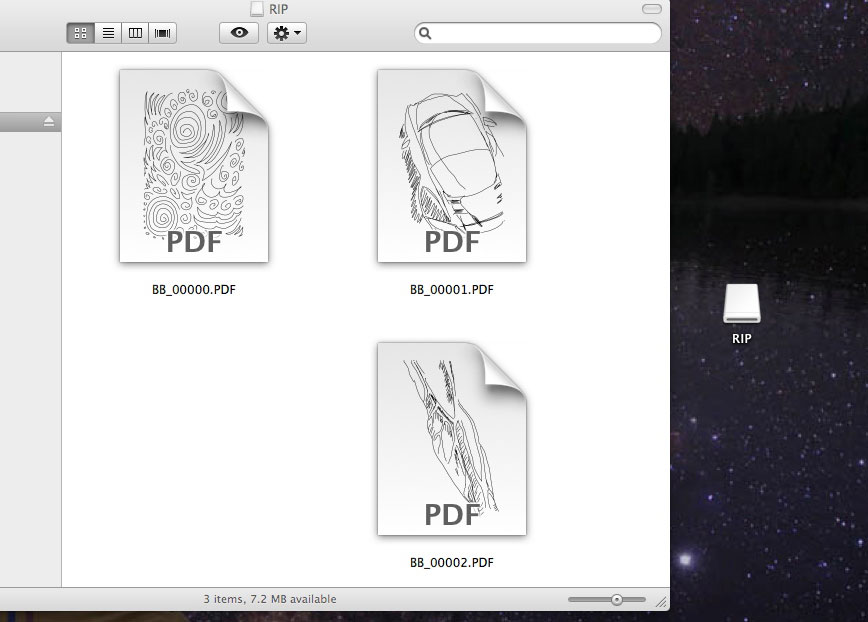
Task: Switch Finder to list view
Action: [108, 33]
